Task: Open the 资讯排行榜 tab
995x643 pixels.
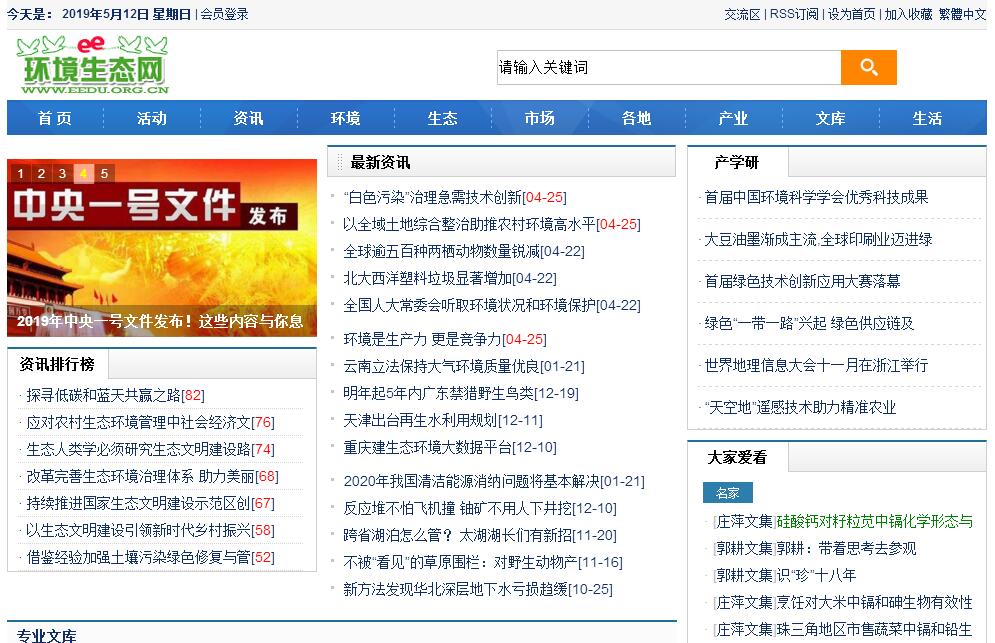Action: point(57,363)
